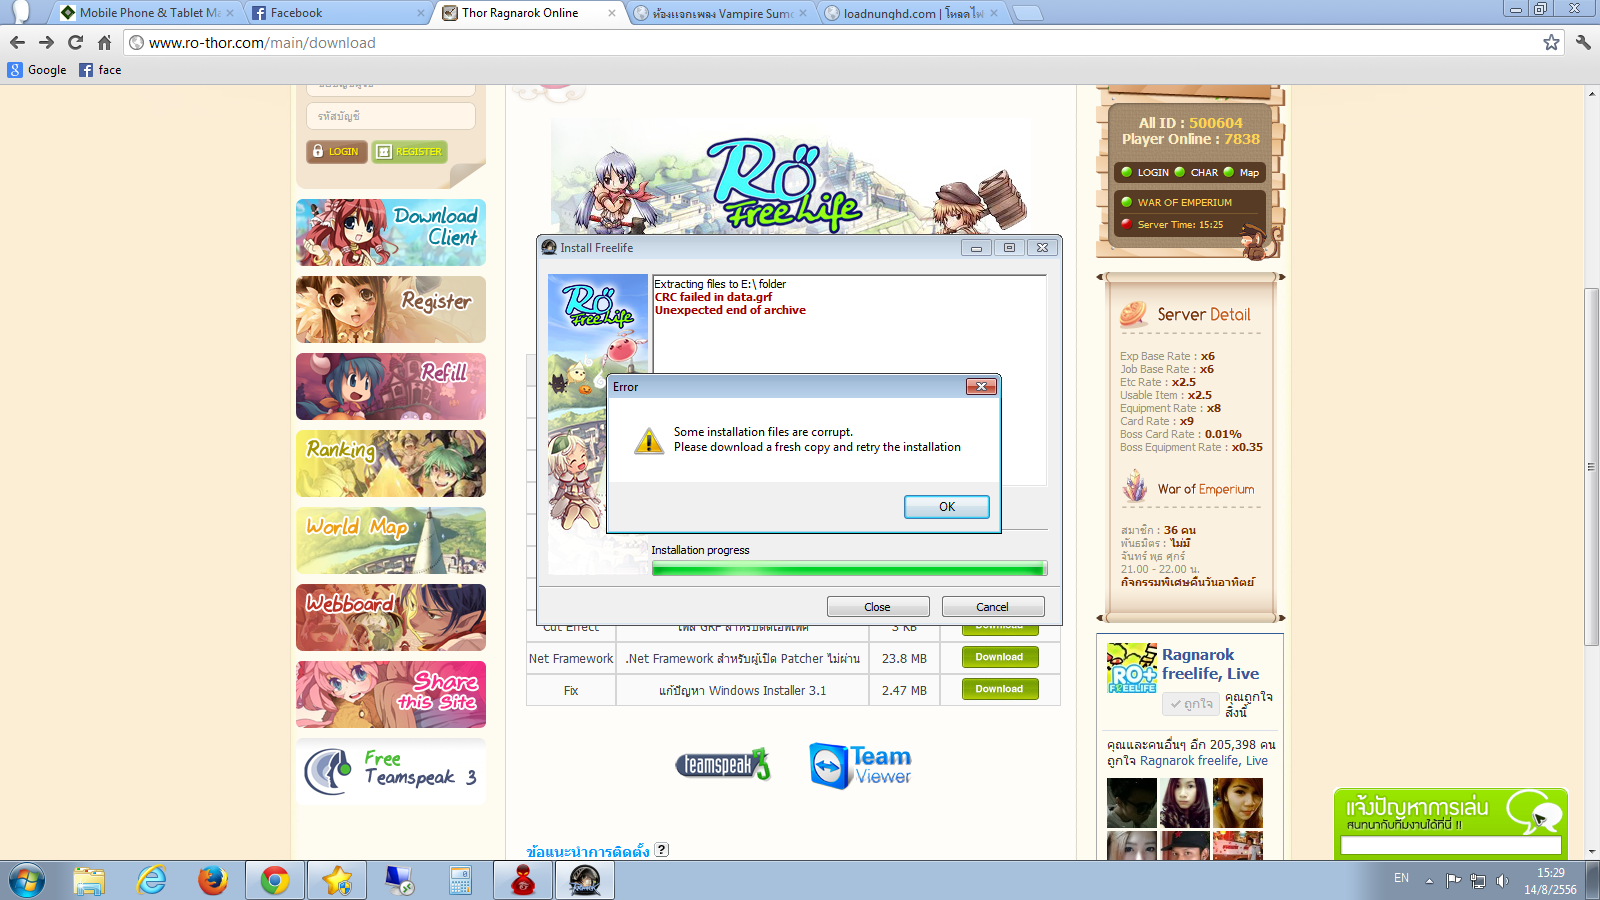Open the Share this Site banner

click(x=391, y=694)
